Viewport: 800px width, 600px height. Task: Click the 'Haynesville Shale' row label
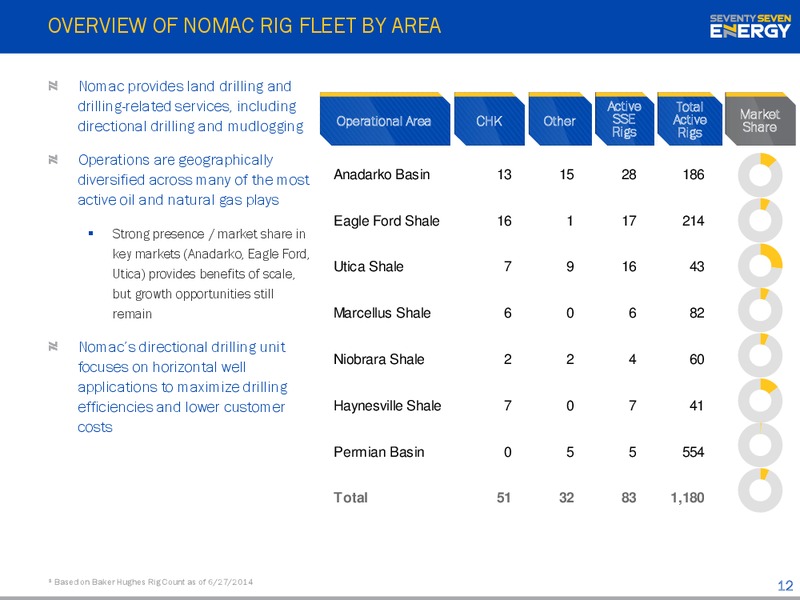(x=387, y=406)
